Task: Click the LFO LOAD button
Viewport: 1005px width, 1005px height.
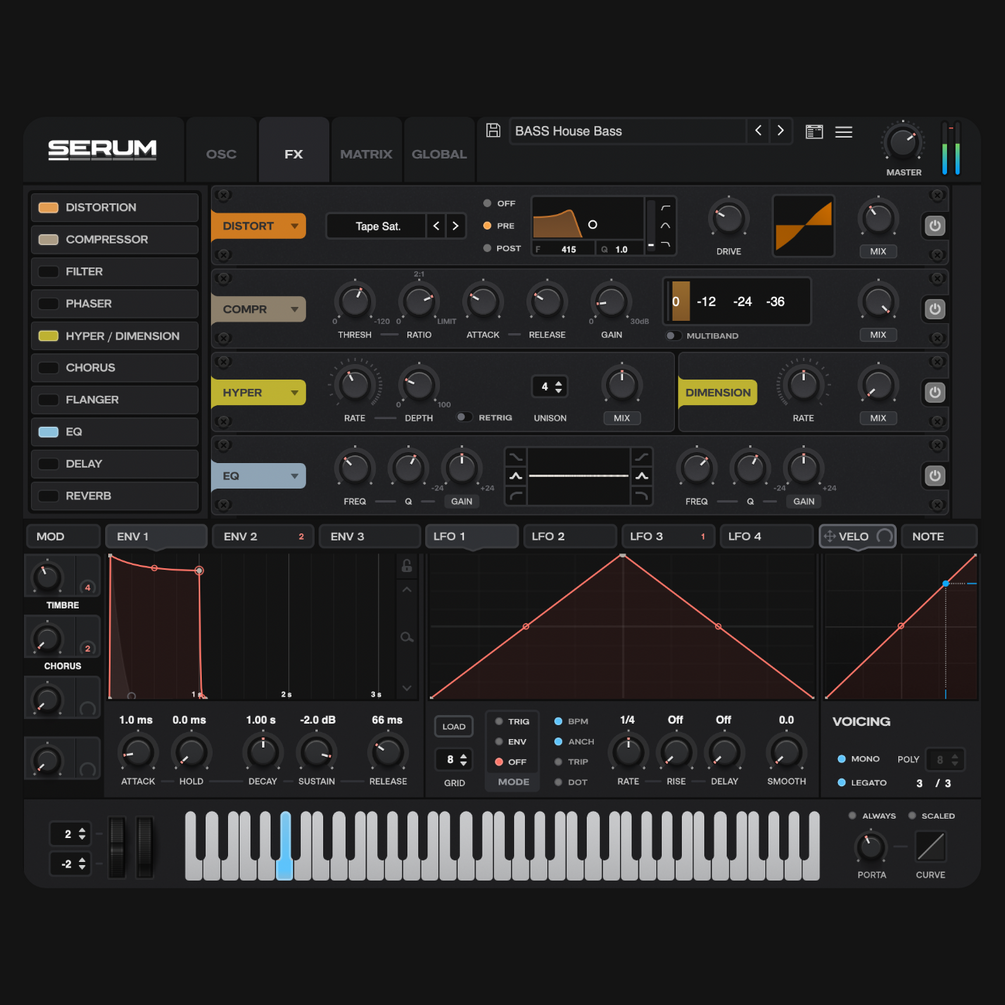Action: click(454, 726)
